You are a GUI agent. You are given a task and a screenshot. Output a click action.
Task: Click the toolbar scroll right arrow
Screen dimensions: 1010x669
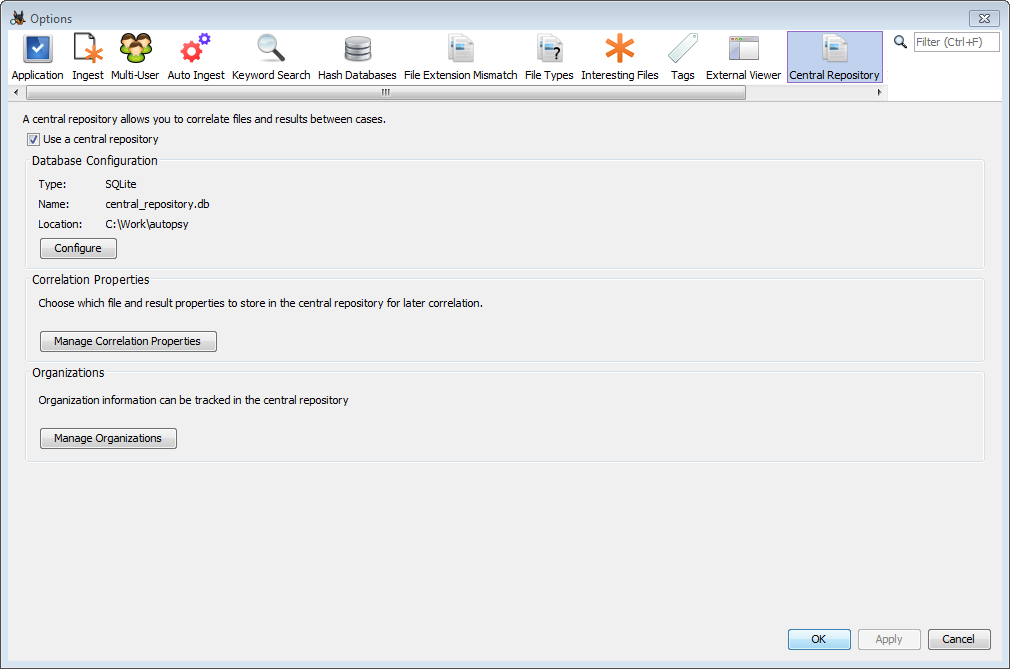click(x=879, y=93)
